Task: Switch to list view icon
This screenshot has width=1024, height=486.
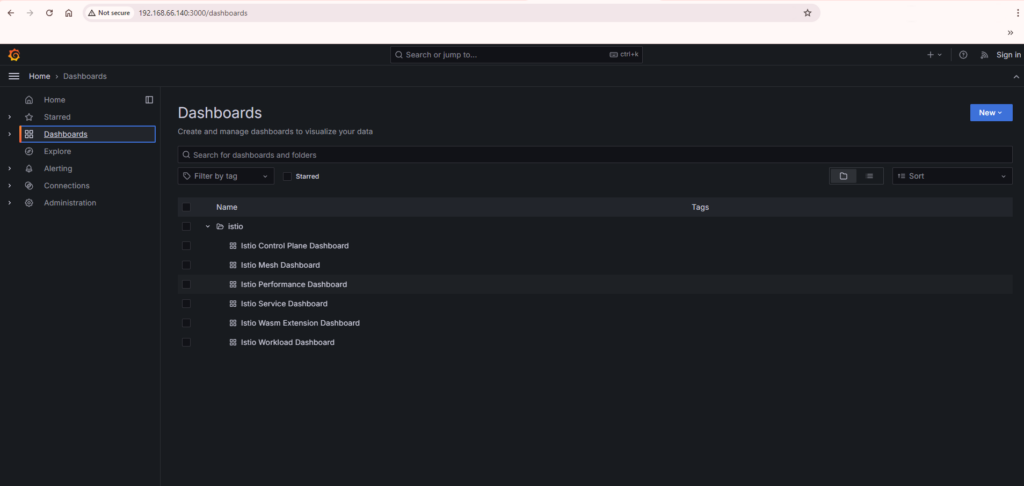Action: [x=869, y=176]
